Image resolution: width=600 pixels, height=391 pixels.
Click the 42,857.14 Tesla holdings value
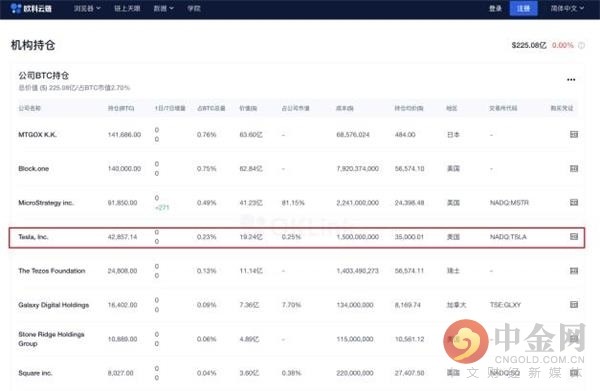122,237
